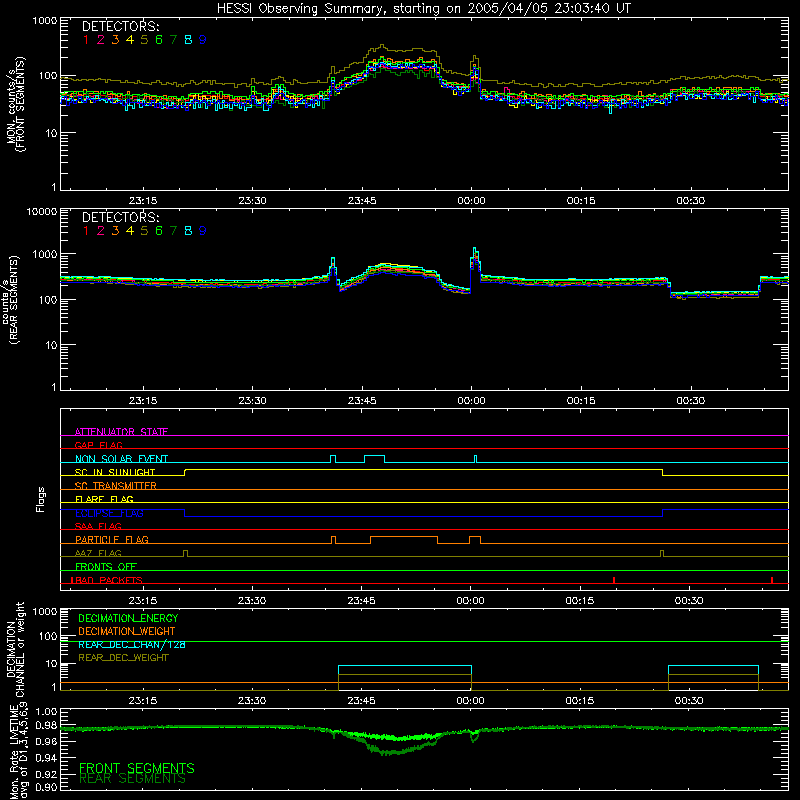Click the 0.94 value on livetime axis
The width and height of the screenshot is (800, 800).
[x=46, y=758]
